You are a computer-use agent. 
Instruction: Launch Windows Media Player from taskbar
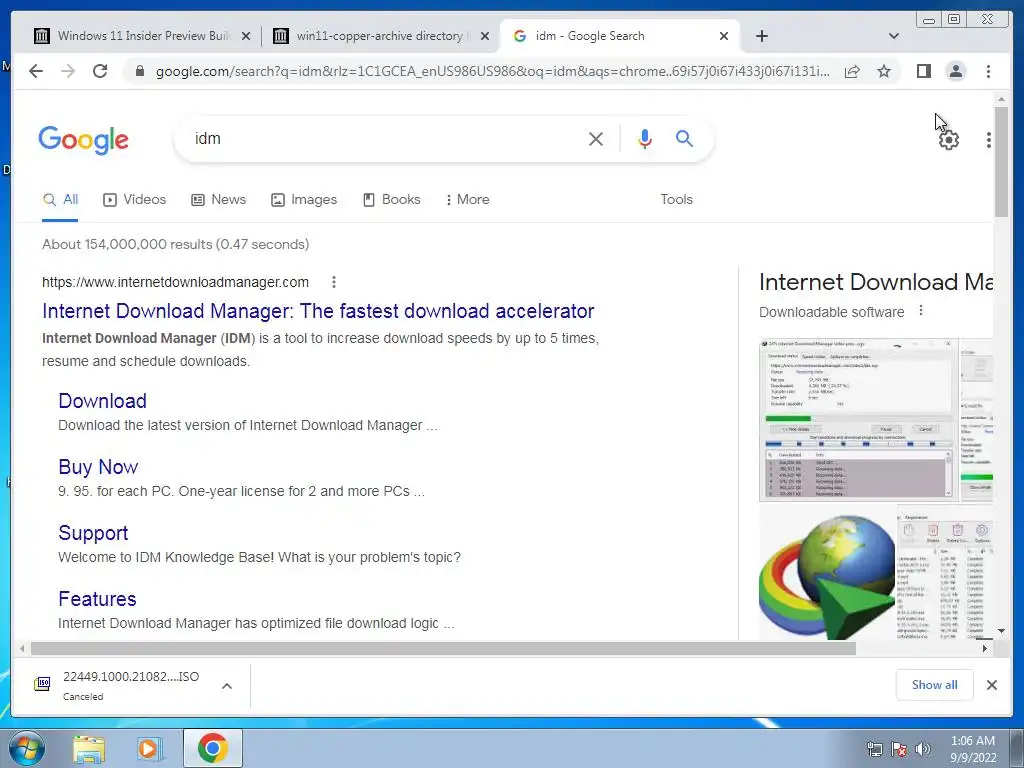[150, 749]
